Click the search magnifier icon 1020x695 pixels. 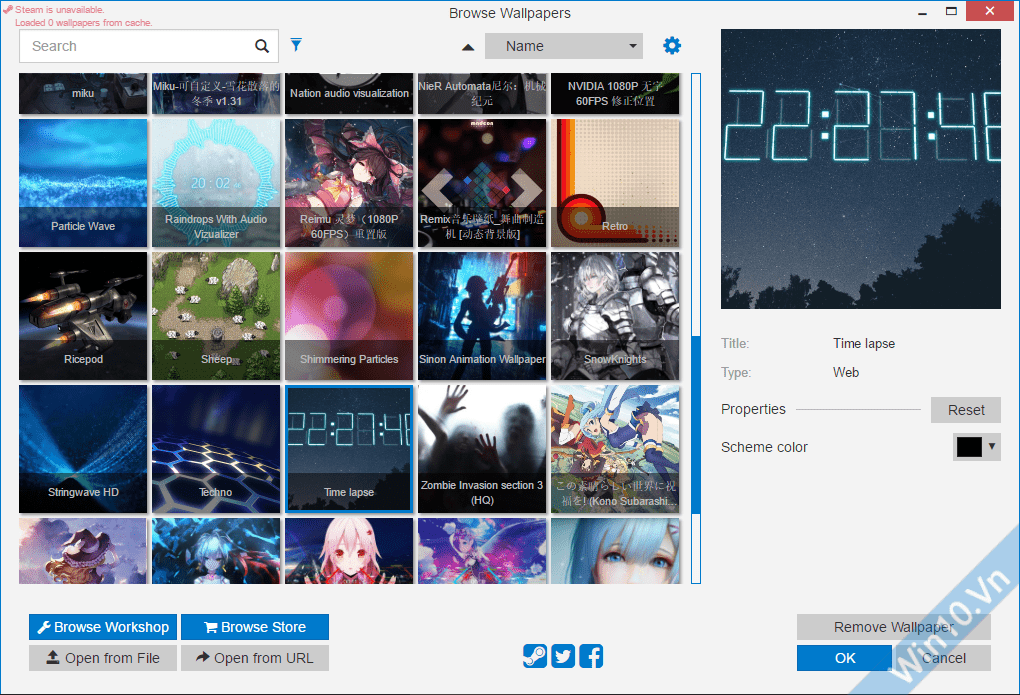(262, 46)
